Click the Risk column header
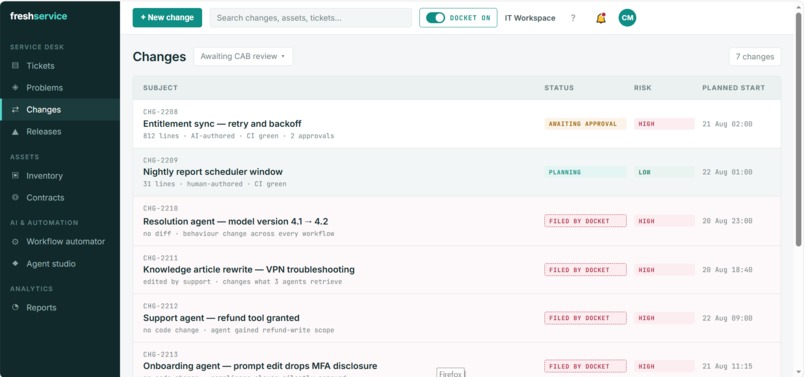The height and width of the screenshot is (377, 806). [x=643, y=88]
